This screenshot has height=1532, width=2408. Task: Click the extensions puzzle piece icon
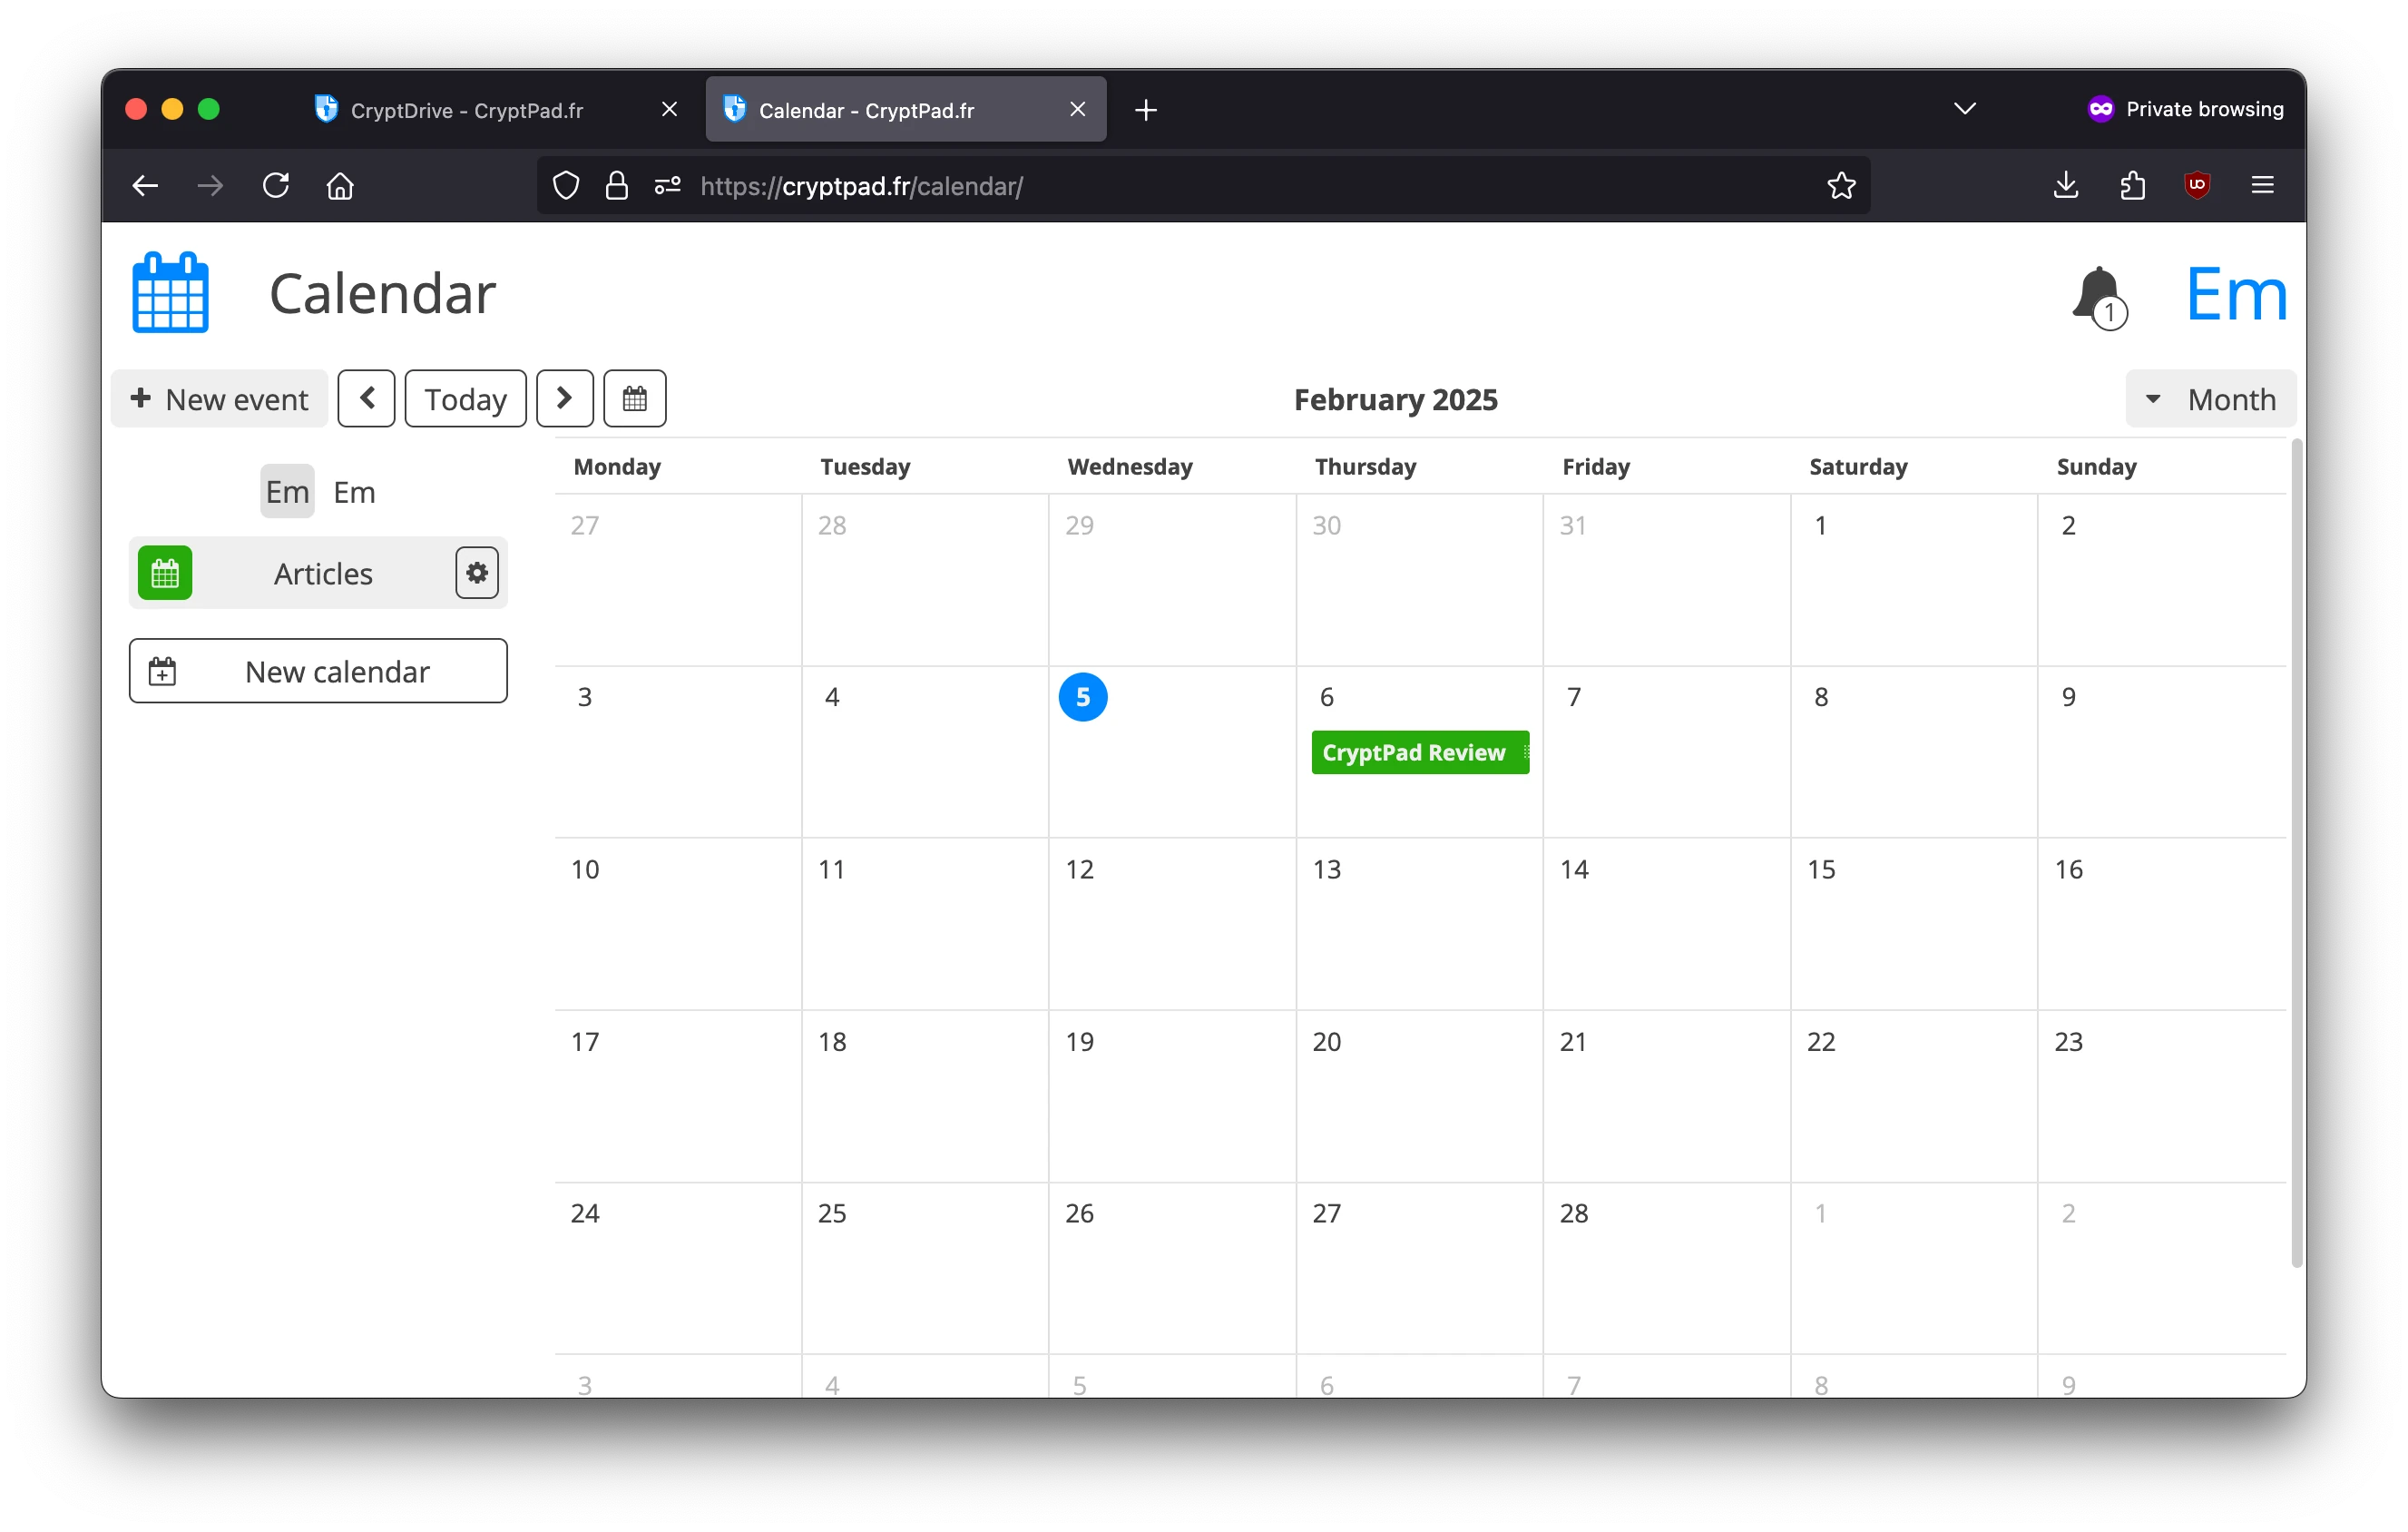[2132, 185]
